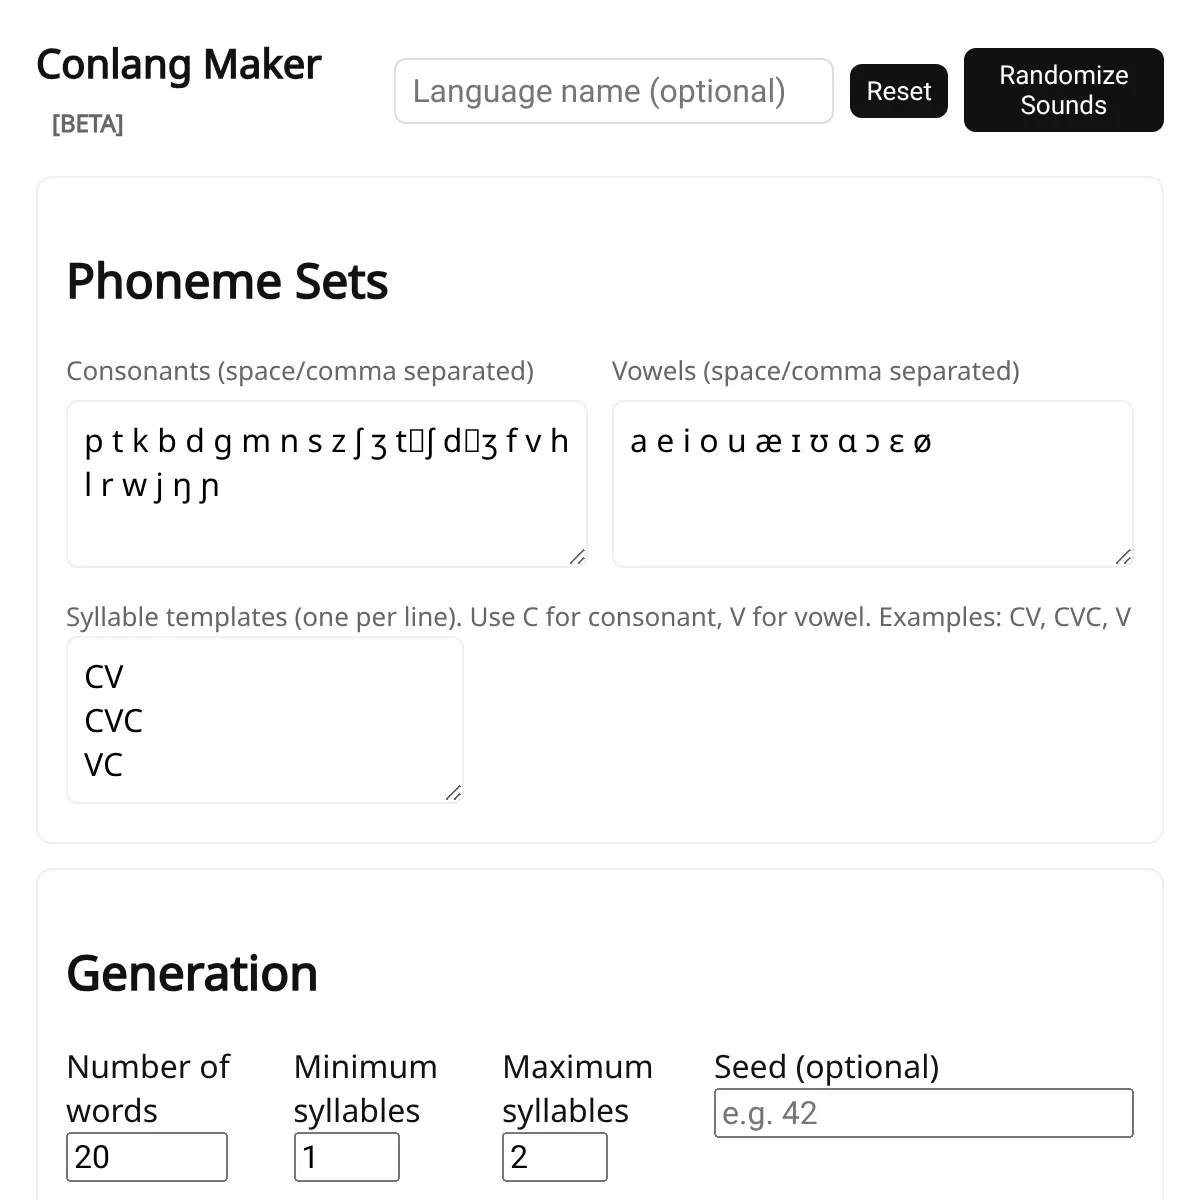1200x1200 pixels.
Task: Click the Consonants field label
Action: coord(300,371)
